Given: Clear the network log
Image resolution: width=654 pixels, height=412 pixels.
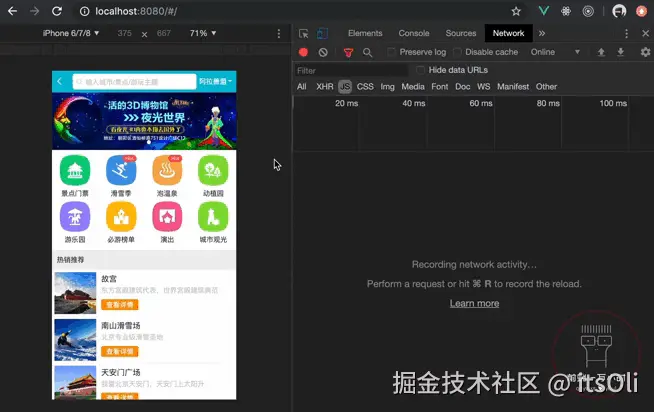Looking at the screenshot, I should tap(323, 52).
